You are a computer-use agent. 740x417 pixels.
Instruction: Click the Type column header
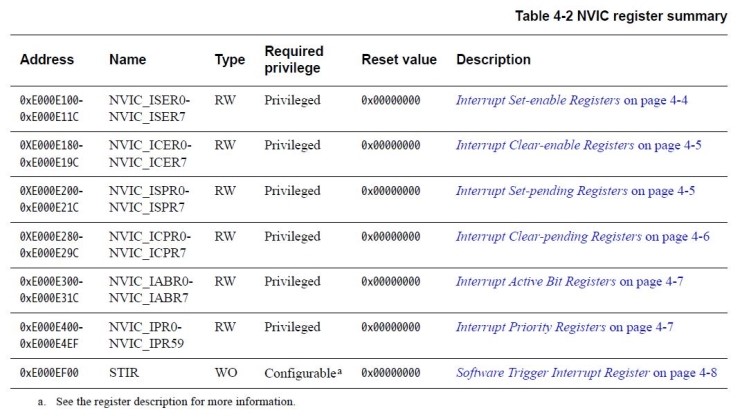229,60
